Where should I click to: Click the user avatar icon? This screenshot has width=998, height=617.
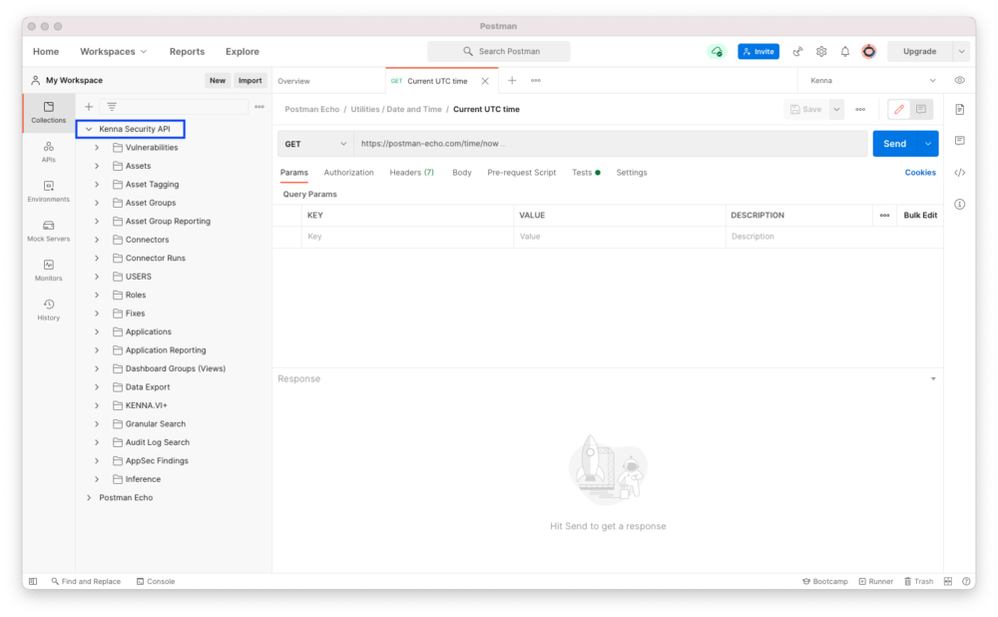click(x=869, y=52)
